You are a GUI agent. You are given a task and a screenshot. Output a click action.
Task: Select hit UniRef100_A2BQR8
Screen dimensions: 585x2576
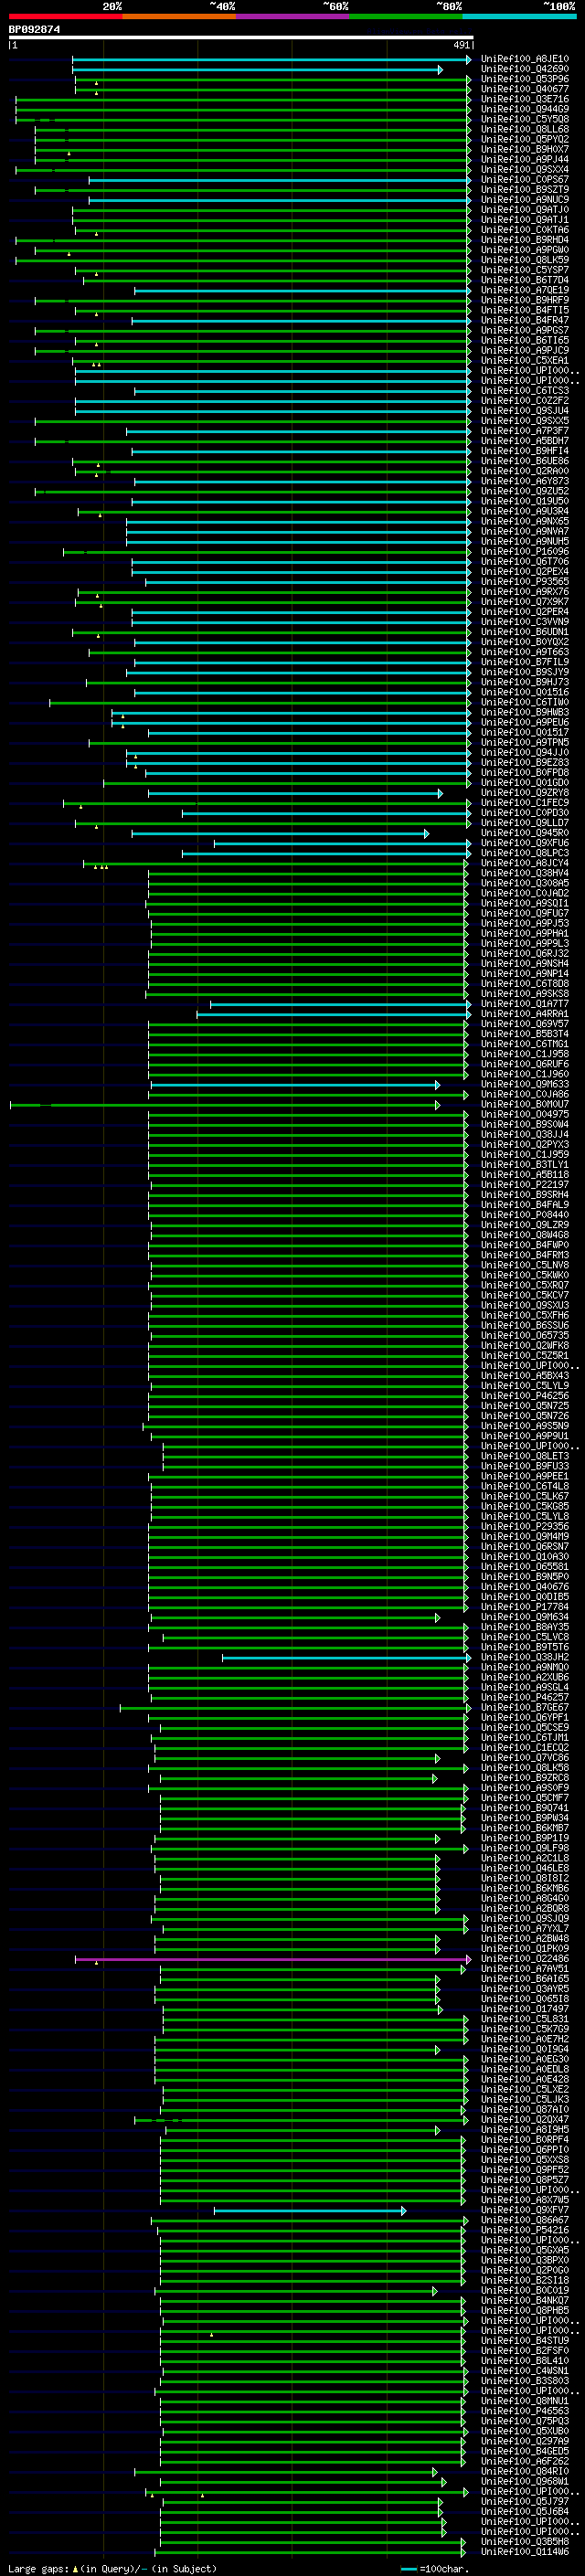coord(525,1908)
